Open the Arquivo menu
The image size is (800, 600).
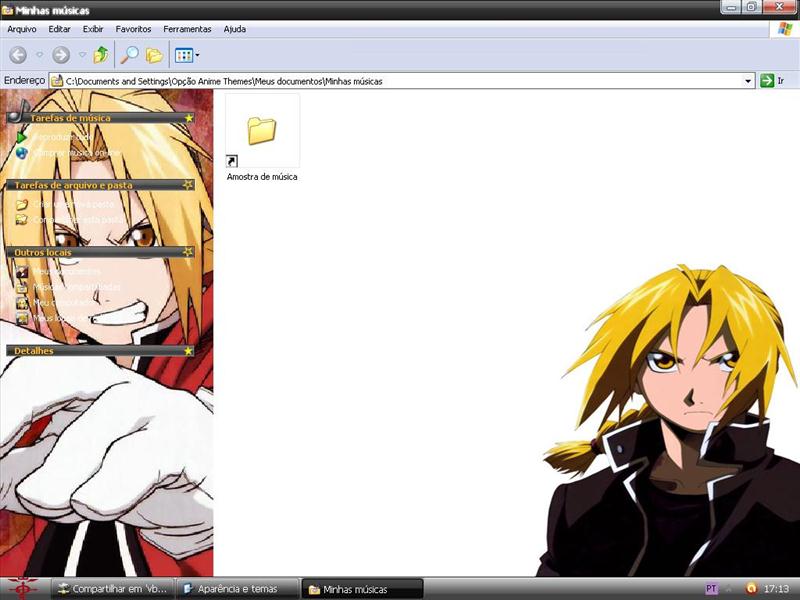21,29
